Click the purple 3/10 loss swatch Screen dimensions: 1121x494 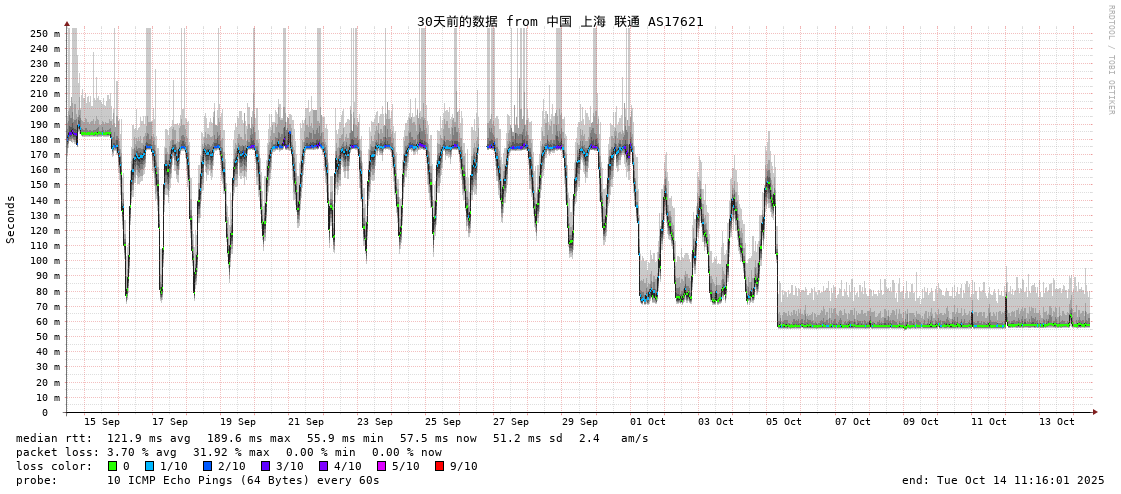click(x=265, y=466)
